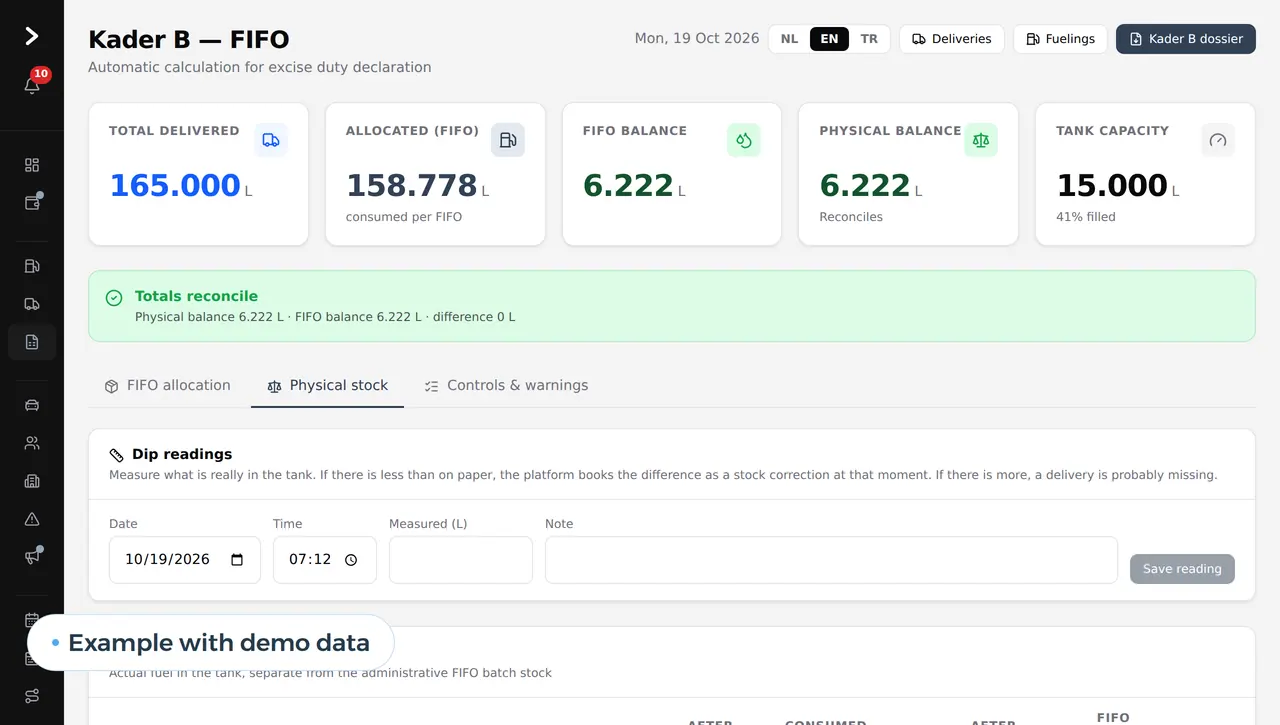Screen dimensions: 1280x725
Task: Open the date picker calendar icon
Action: [237, 560]
